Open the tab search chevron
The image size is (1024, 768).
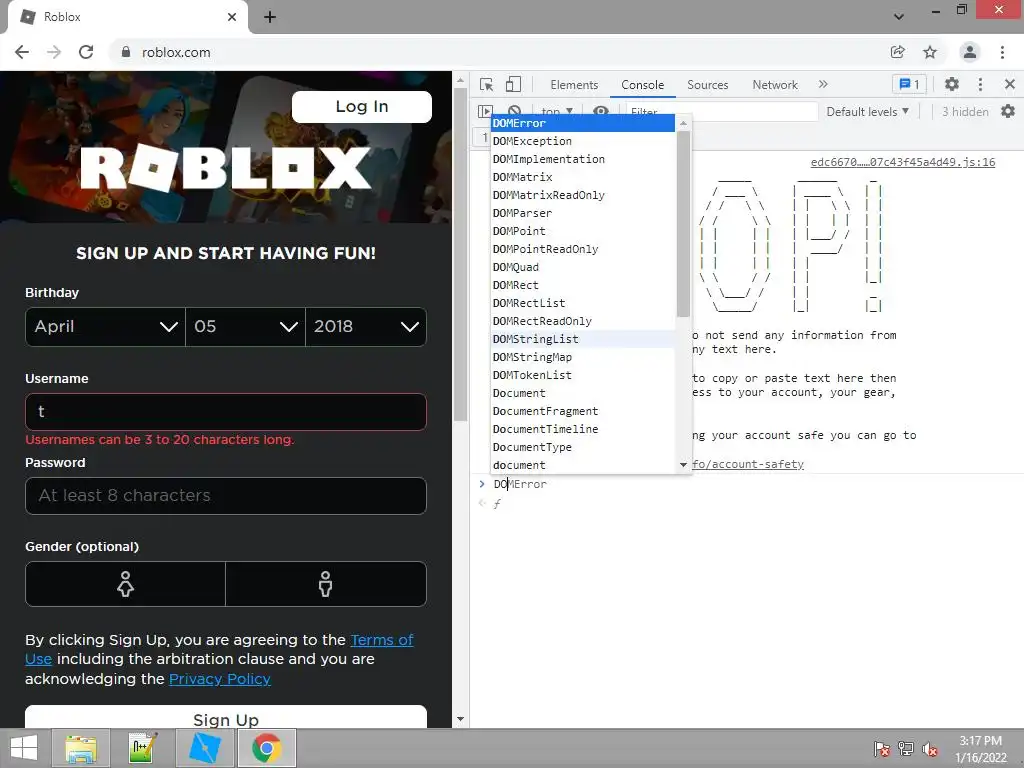pyautogui.click(x=899, y=17)
